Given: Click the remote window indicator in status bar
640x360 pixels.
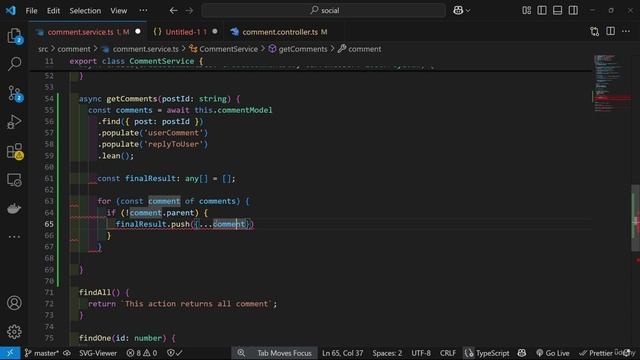Looking at the screenshot, I should [x=10, y=353].
